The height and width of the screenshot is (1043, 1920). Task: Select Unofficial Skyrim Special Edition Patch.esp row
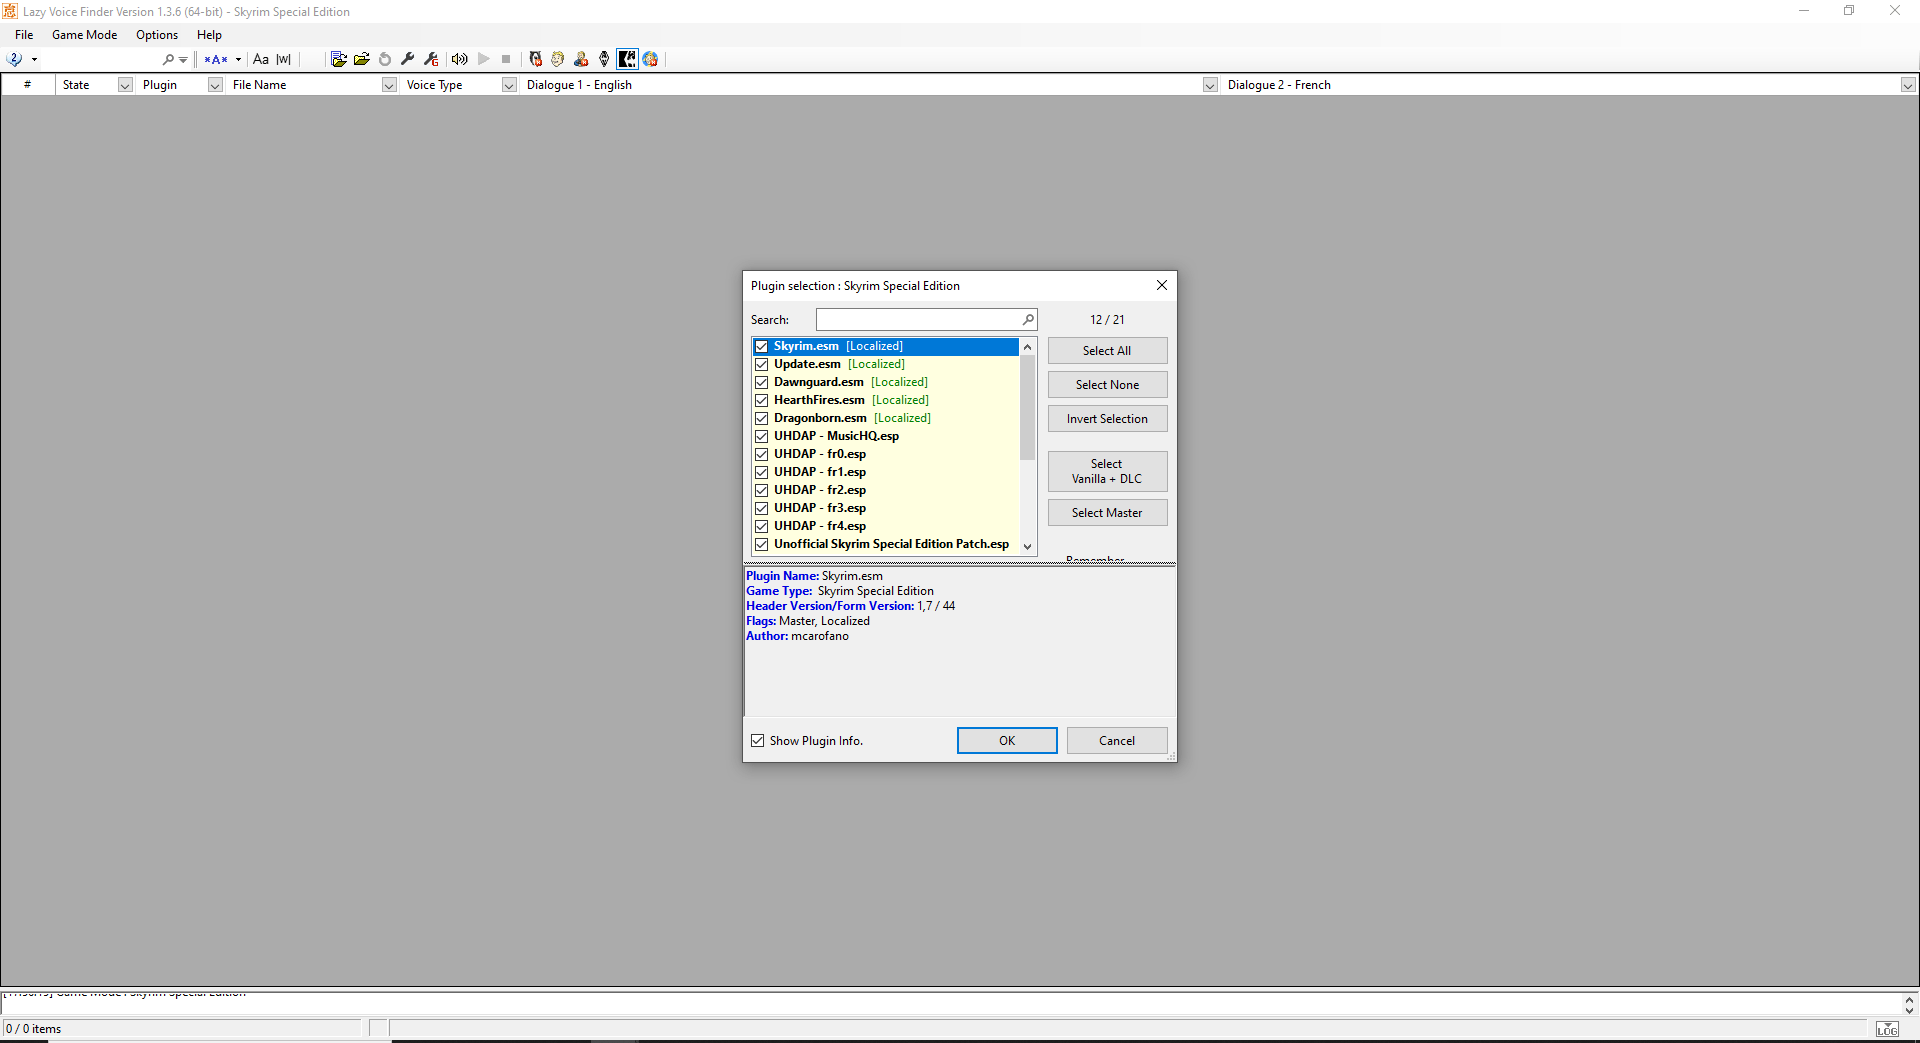[x=886, y=544]
